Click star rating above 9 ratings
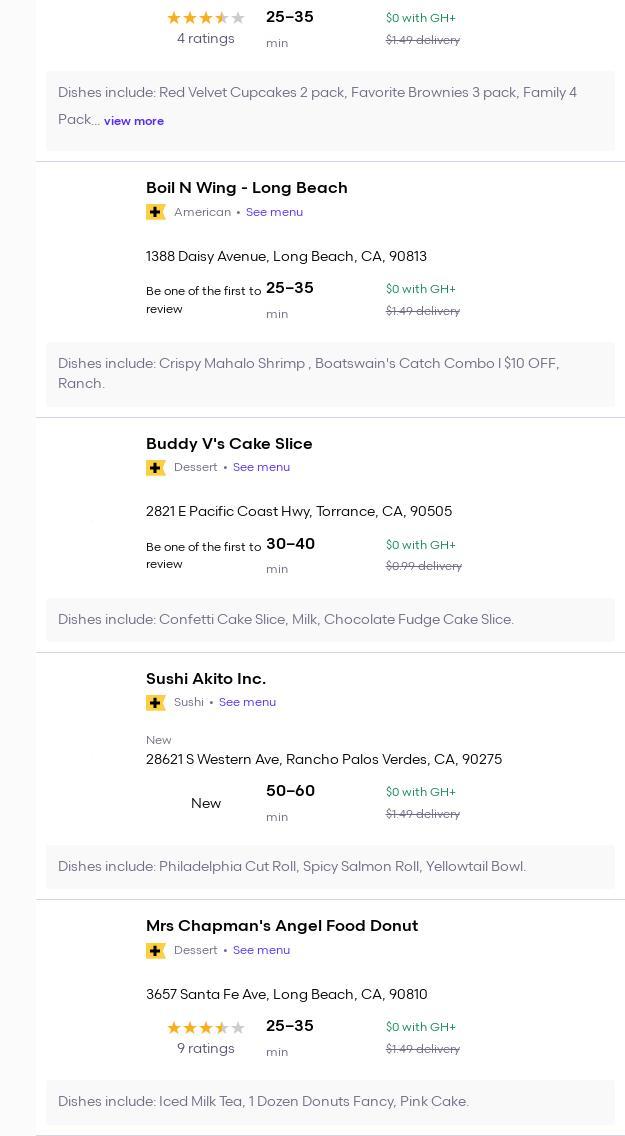This screenshot has width=625, height=1136. (x=205, y=1028)
